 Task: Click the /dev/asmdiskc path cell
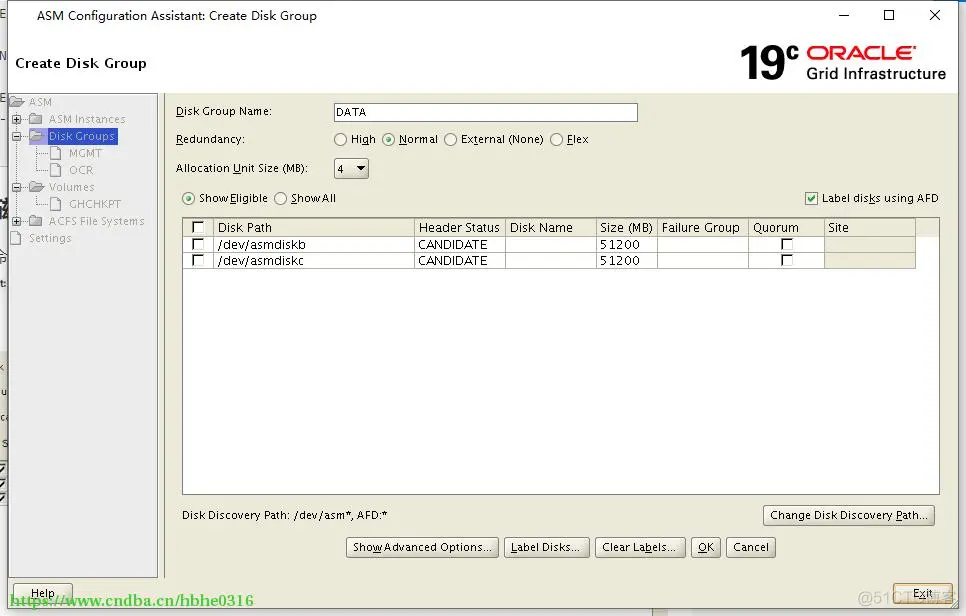tap(314, 261)
